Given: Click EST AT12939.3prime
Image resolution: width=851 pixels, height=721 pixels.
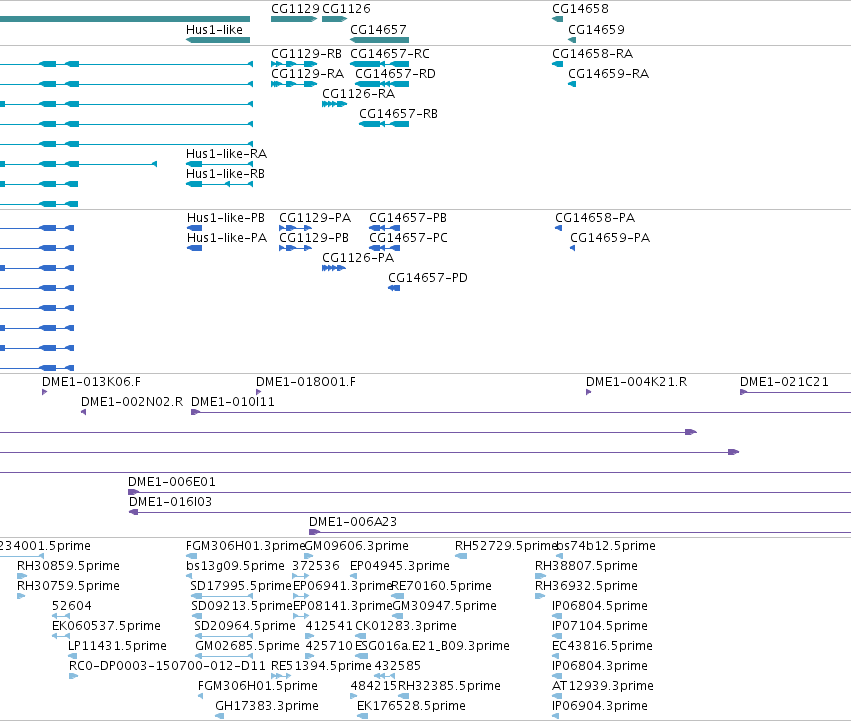Looking at the screenshot, I should click(x=602, y=686).
